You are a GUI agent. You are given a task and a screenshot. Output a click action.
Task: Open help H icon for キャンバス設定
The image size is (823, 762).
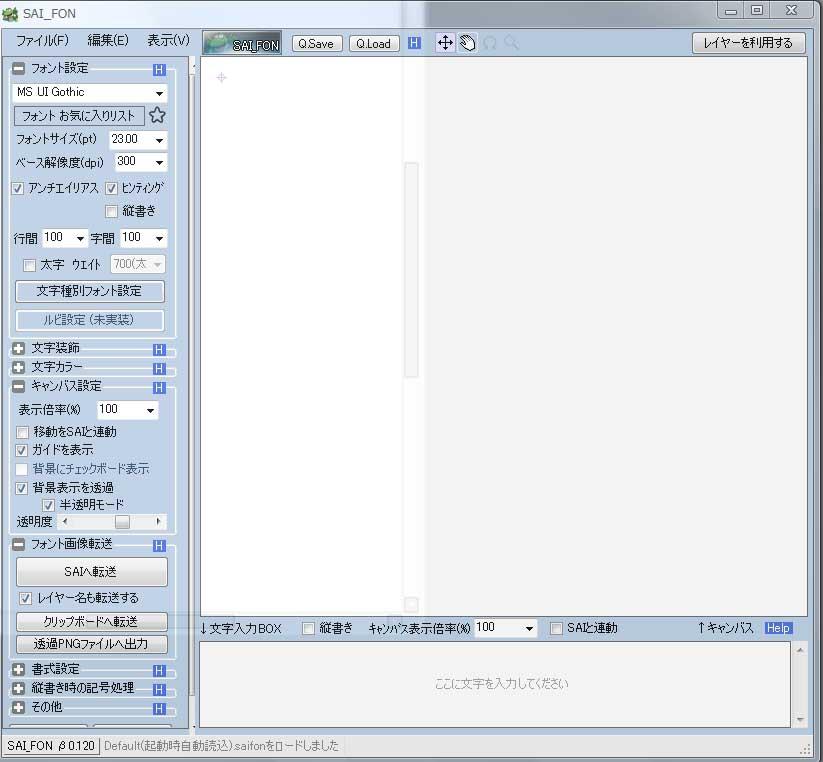click(x=159, y=388)
